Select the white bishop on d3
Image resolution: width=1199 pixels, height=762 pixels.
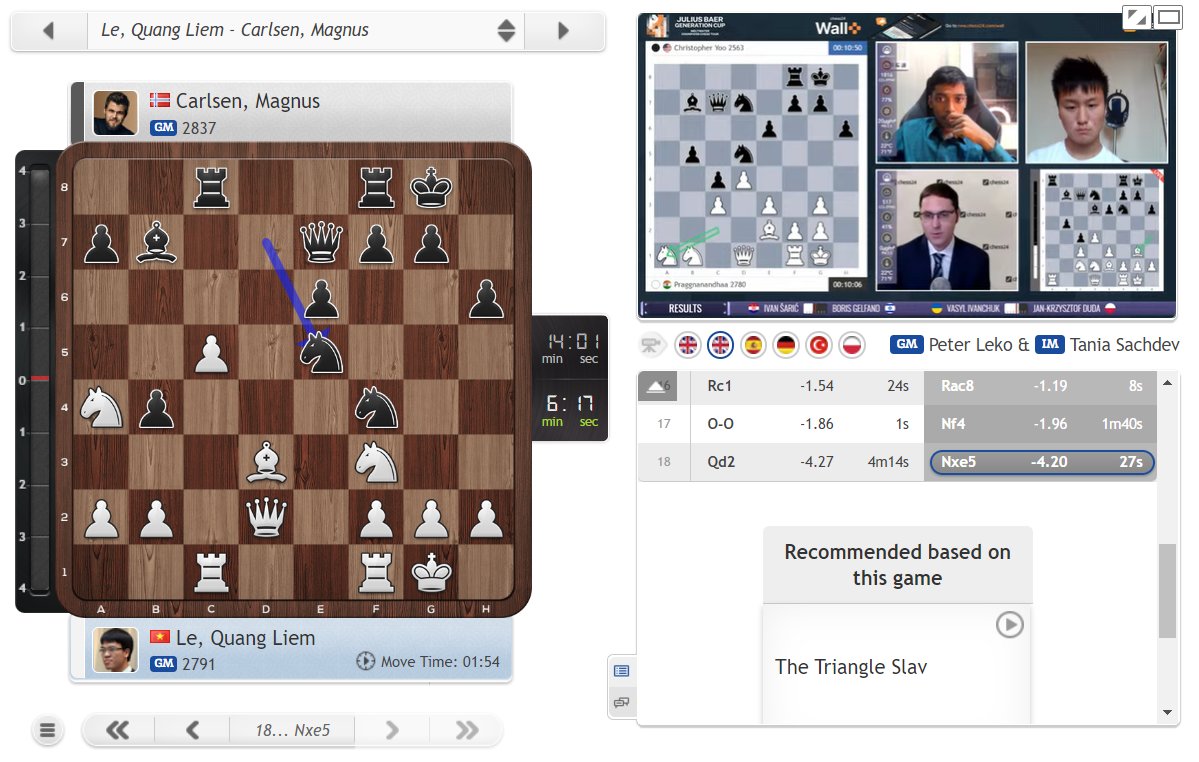tap(266, 462)
